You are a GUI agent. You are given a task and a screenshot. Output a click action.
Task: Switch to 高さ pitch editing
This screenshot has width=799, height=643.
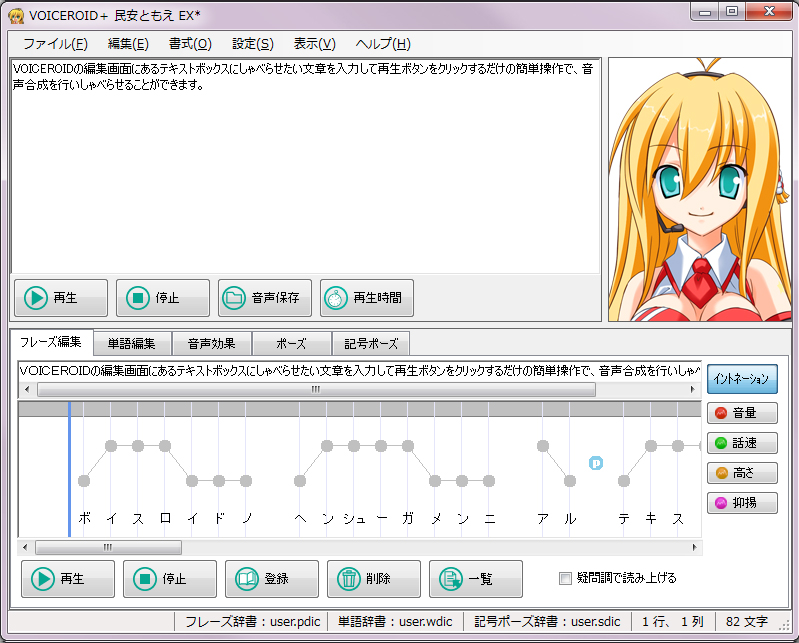[742, 473]
